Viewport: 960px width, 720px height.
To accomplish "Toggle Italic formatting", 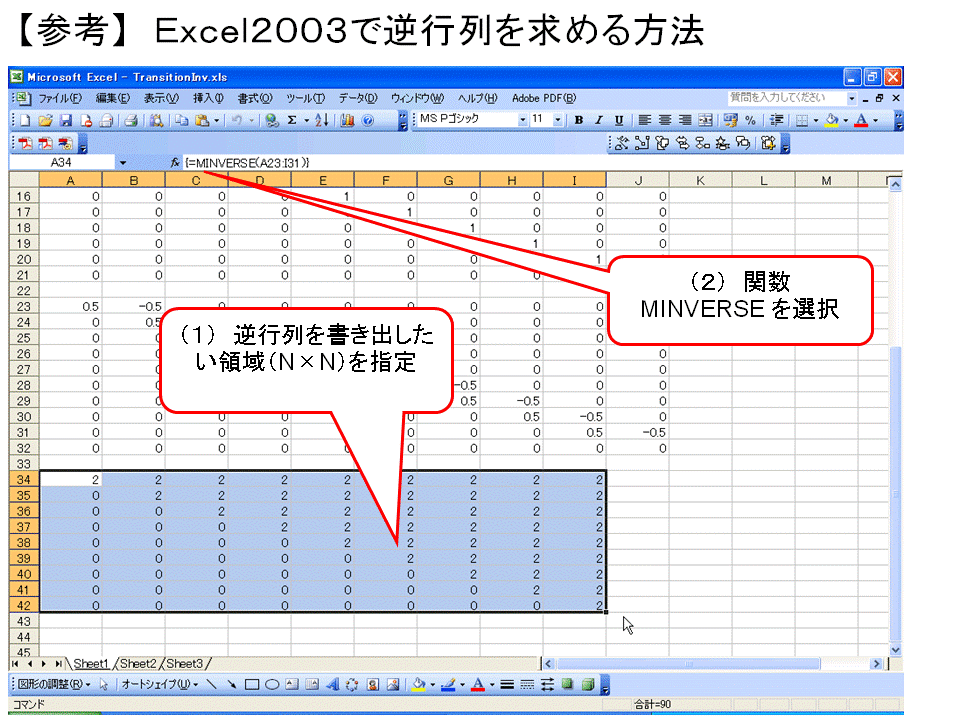I will coord(599,120).
